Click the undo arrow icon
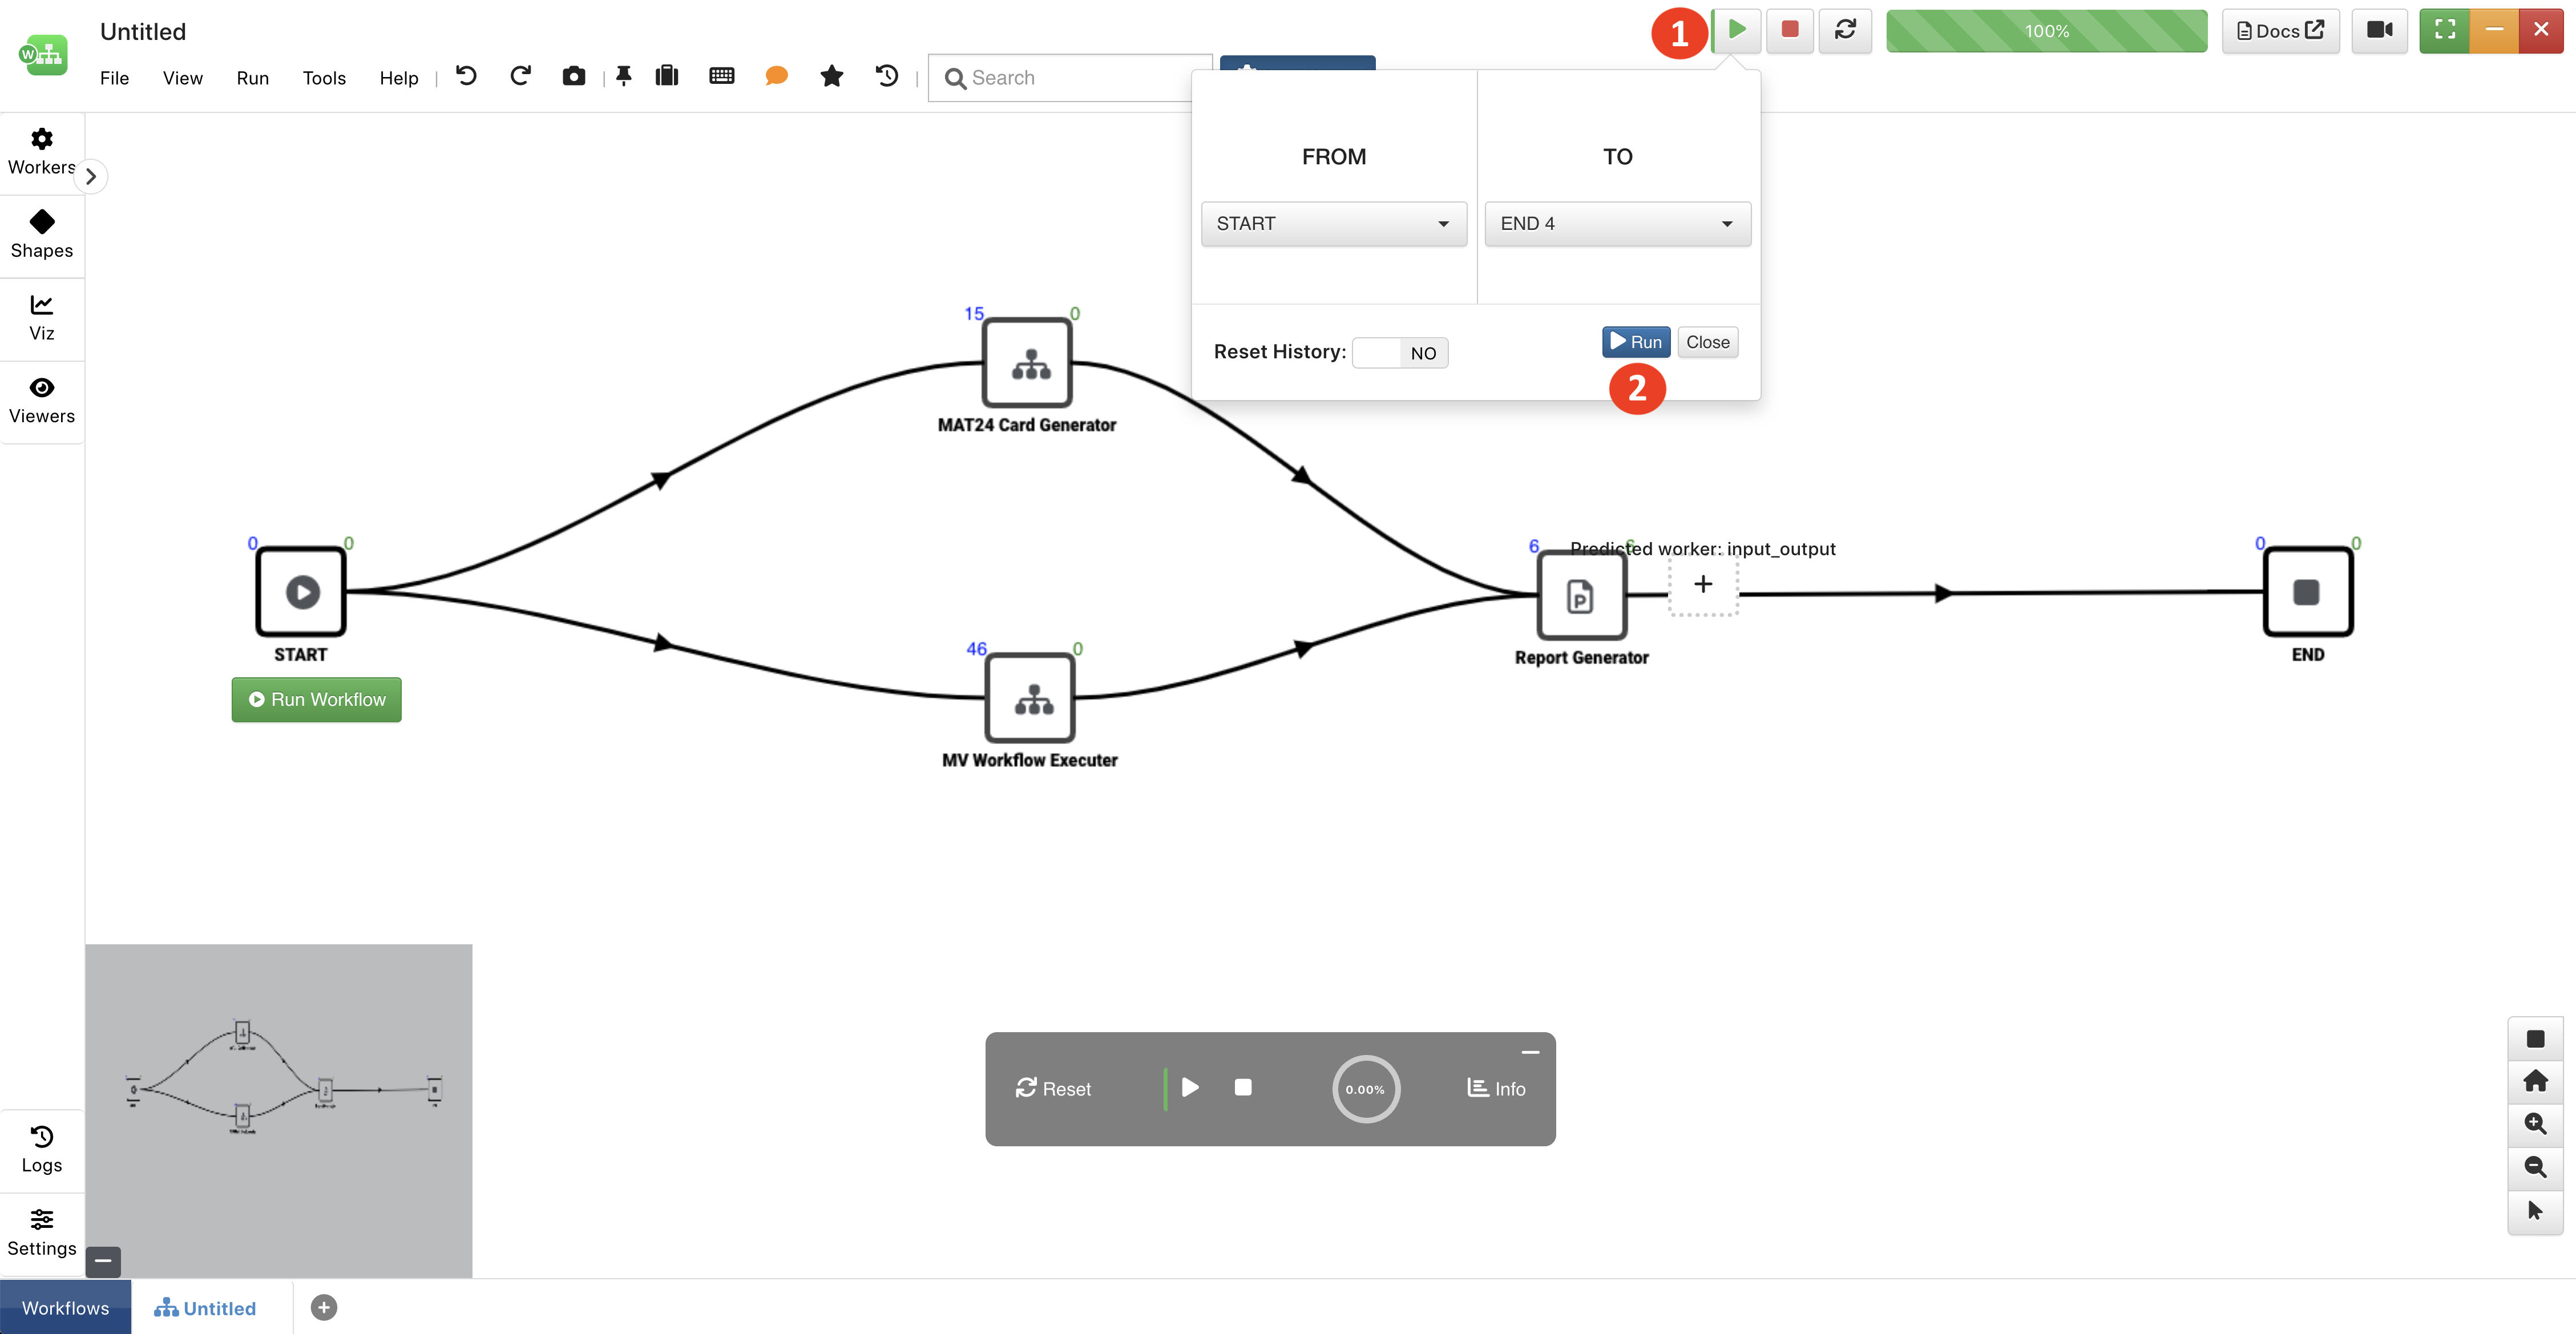 click(x=466, y=76)
